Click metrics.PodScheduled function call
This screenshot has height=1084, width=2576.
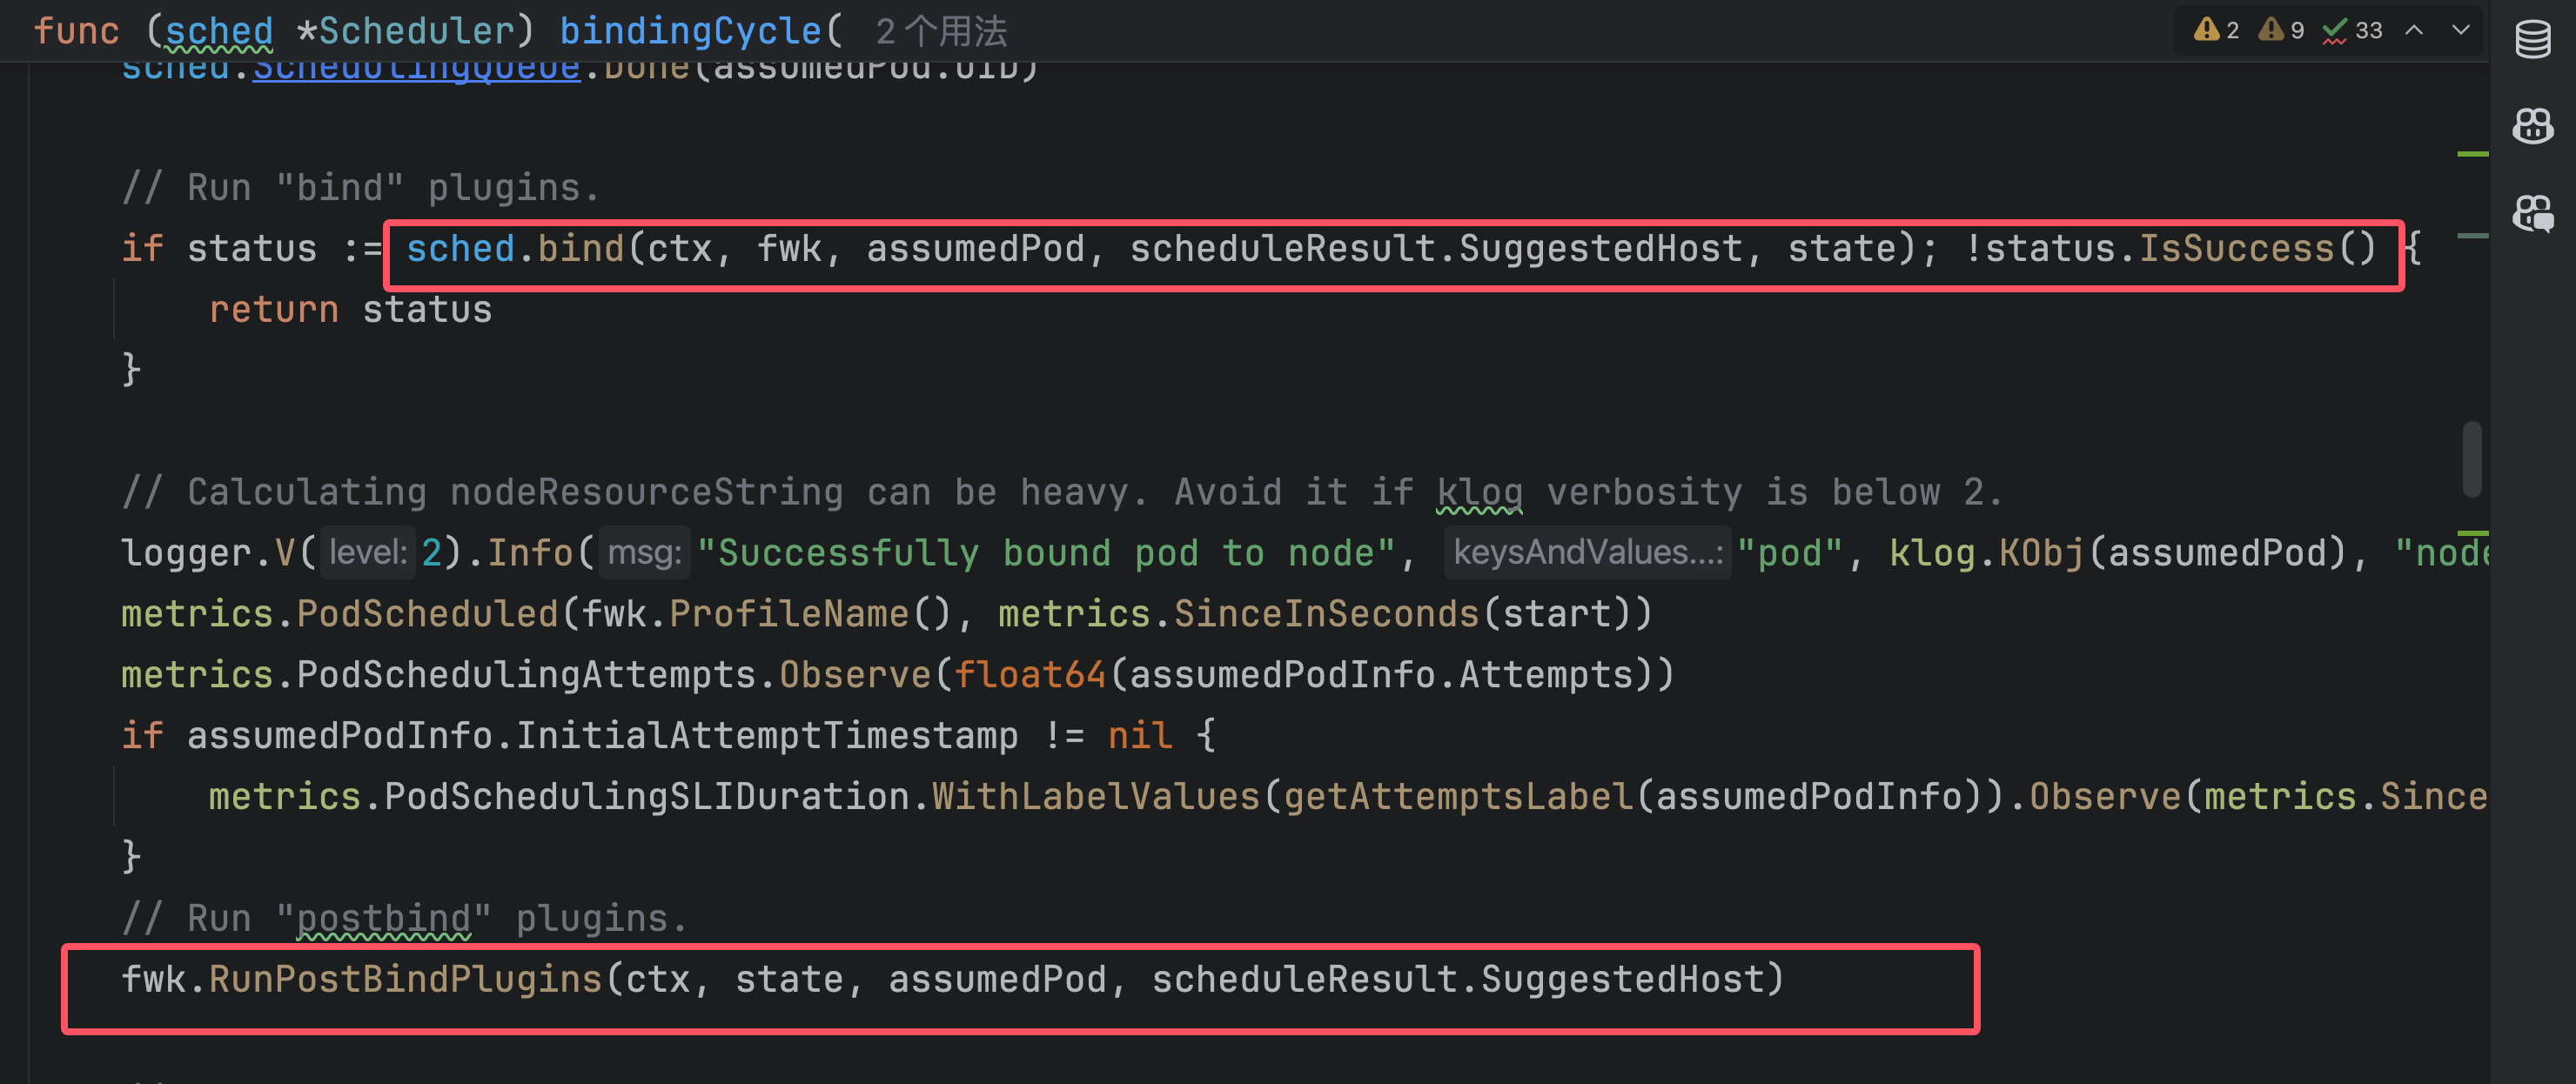pos(340,614)
